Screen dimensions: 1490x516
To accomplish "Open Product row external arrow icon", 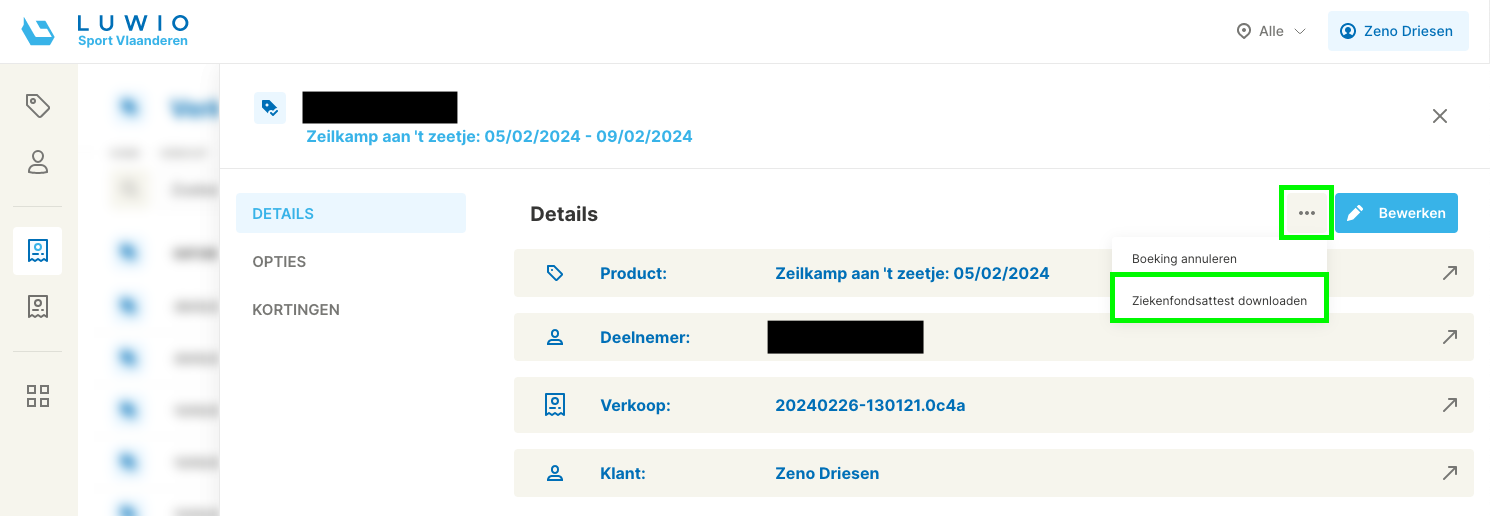I will tap(1449, 273).
